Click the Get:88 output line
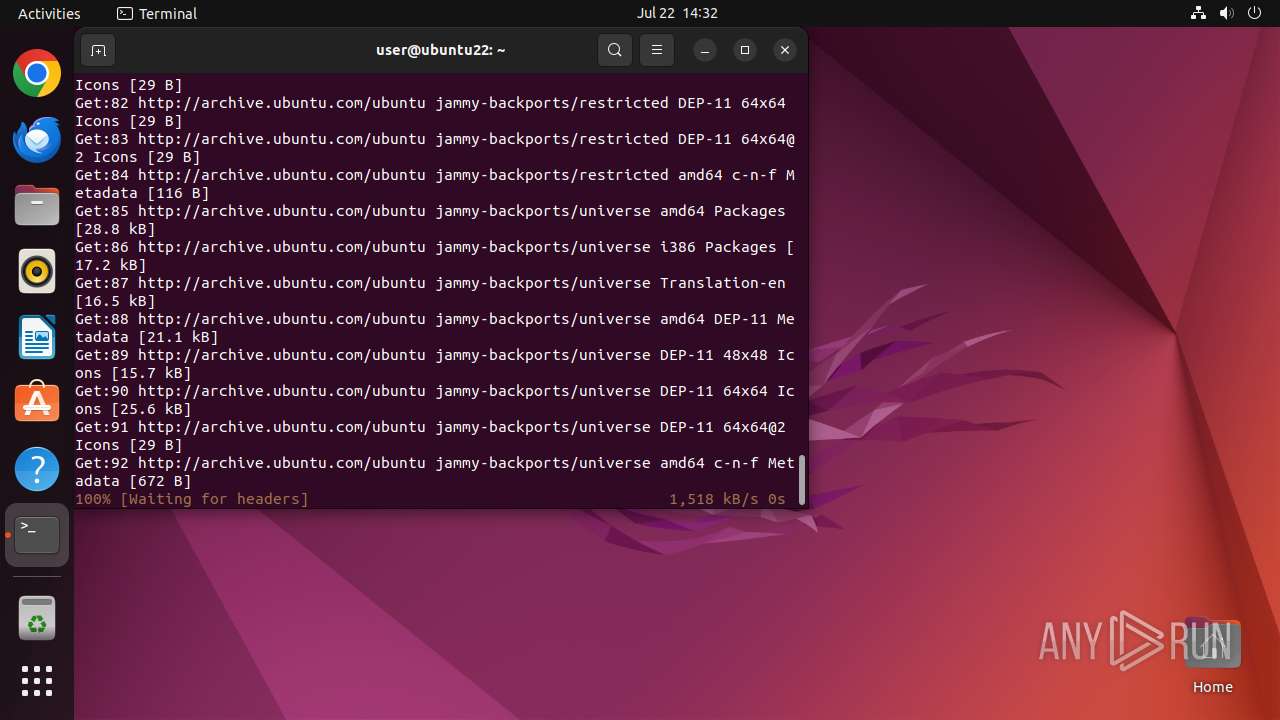 (x=435, y=328)
